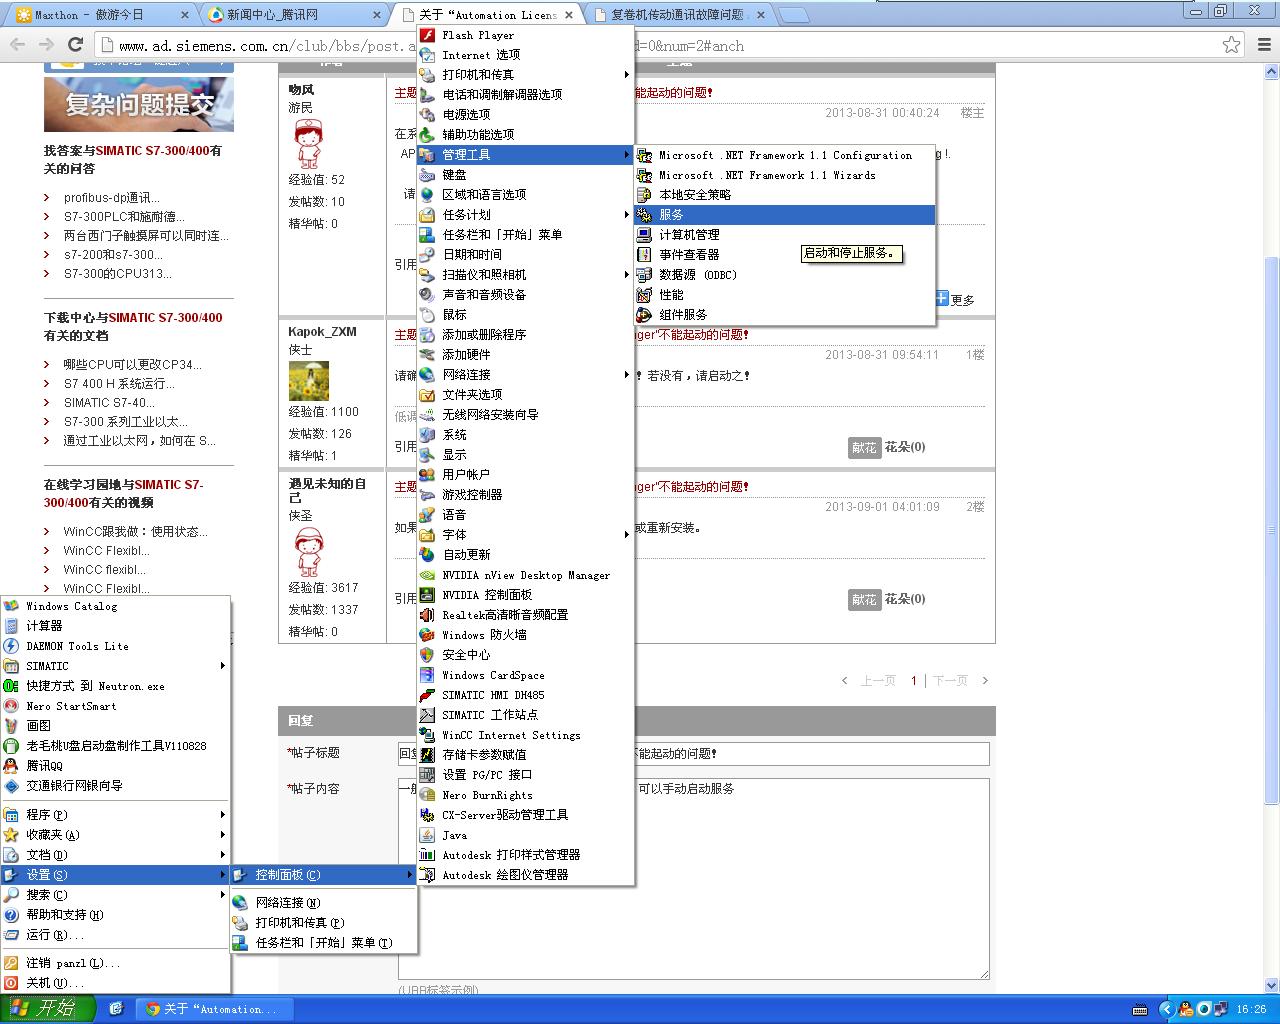Expand the 字体 submenu arrow
The width and height of the screenshot is (1280, 1024).
coord(627,535)
